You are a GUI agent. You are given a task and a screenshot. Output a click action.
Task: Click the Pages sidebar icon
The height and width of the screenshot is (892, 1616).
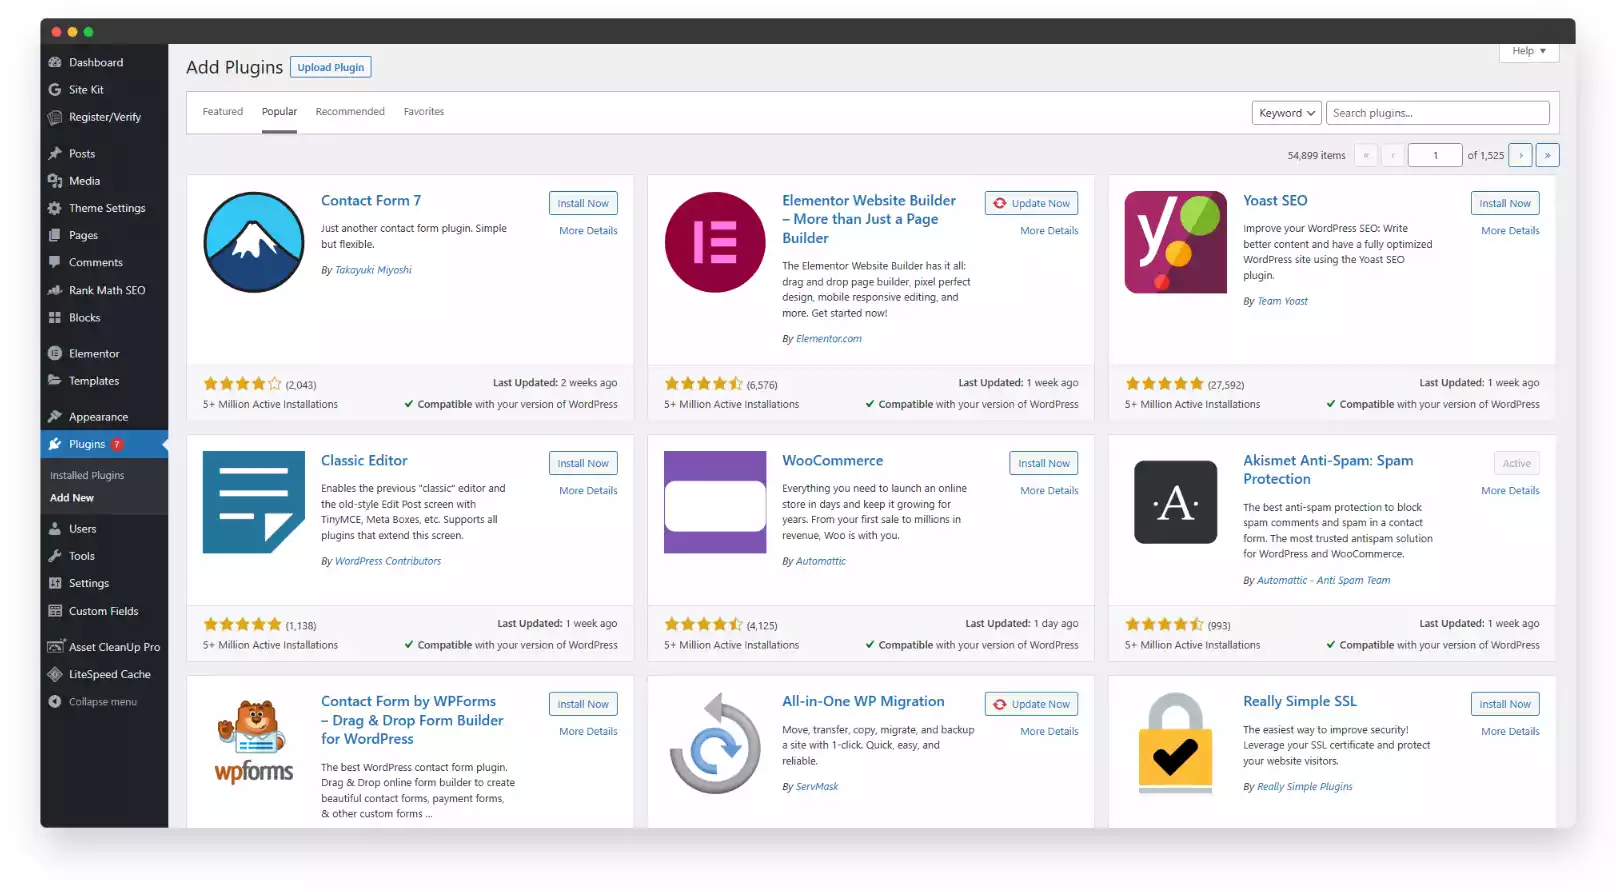point(55,235)
